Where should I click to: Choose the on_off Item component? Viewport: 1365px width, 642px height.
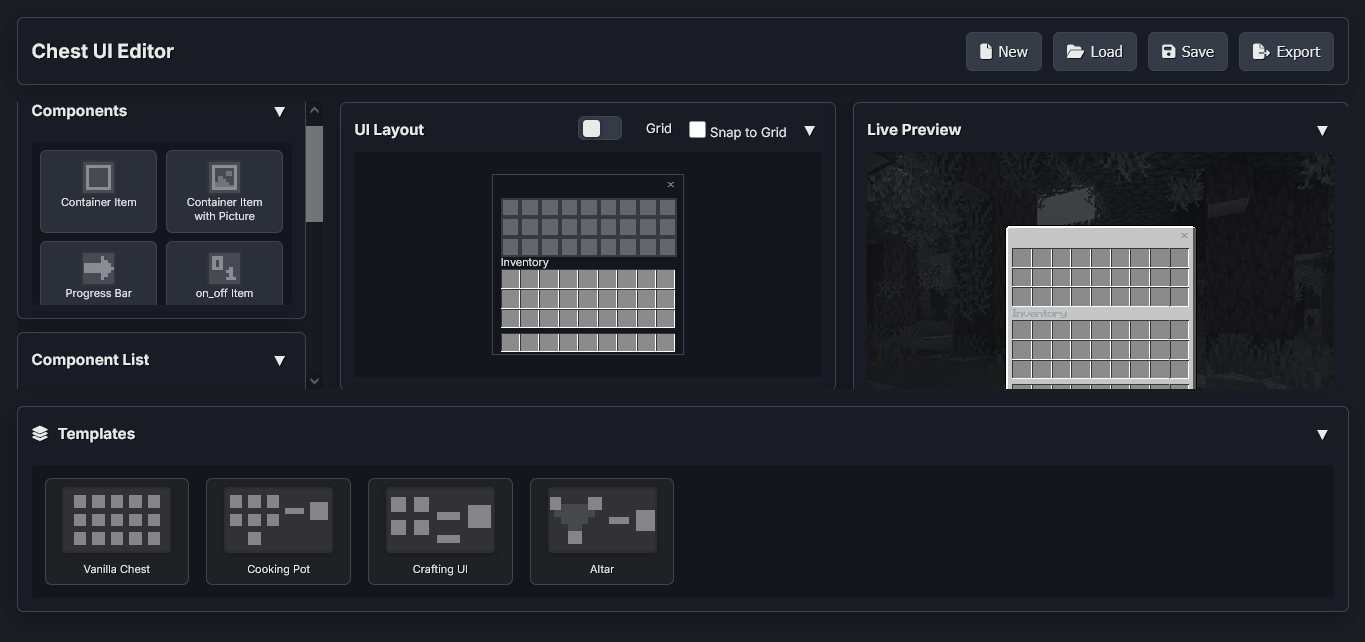[224, 273]
